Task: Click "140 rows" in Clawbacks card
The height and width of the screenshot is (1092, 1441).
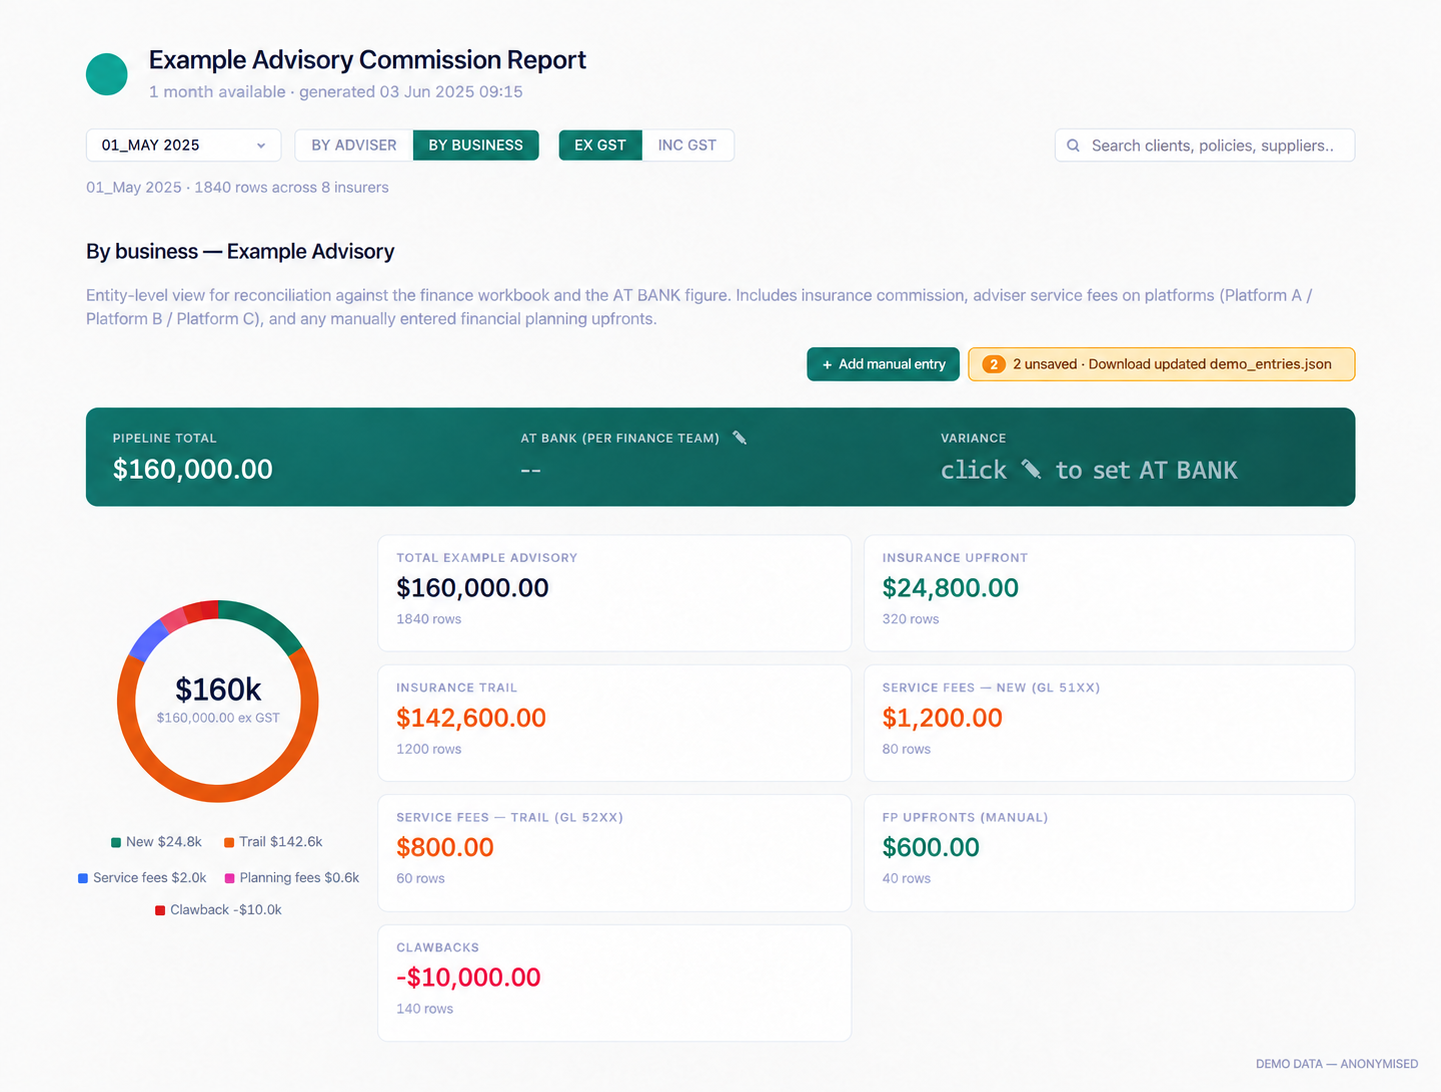Action: click(425, 1009)
